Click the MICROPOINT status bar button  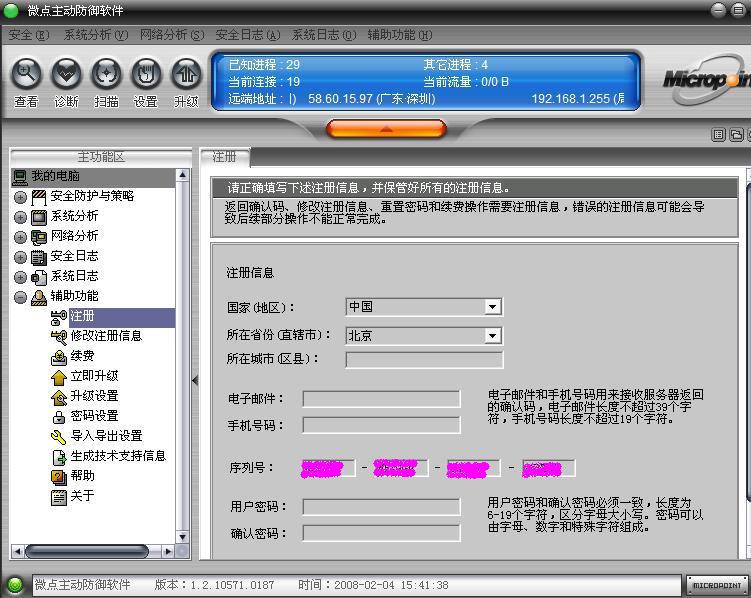tap(717, 585)
